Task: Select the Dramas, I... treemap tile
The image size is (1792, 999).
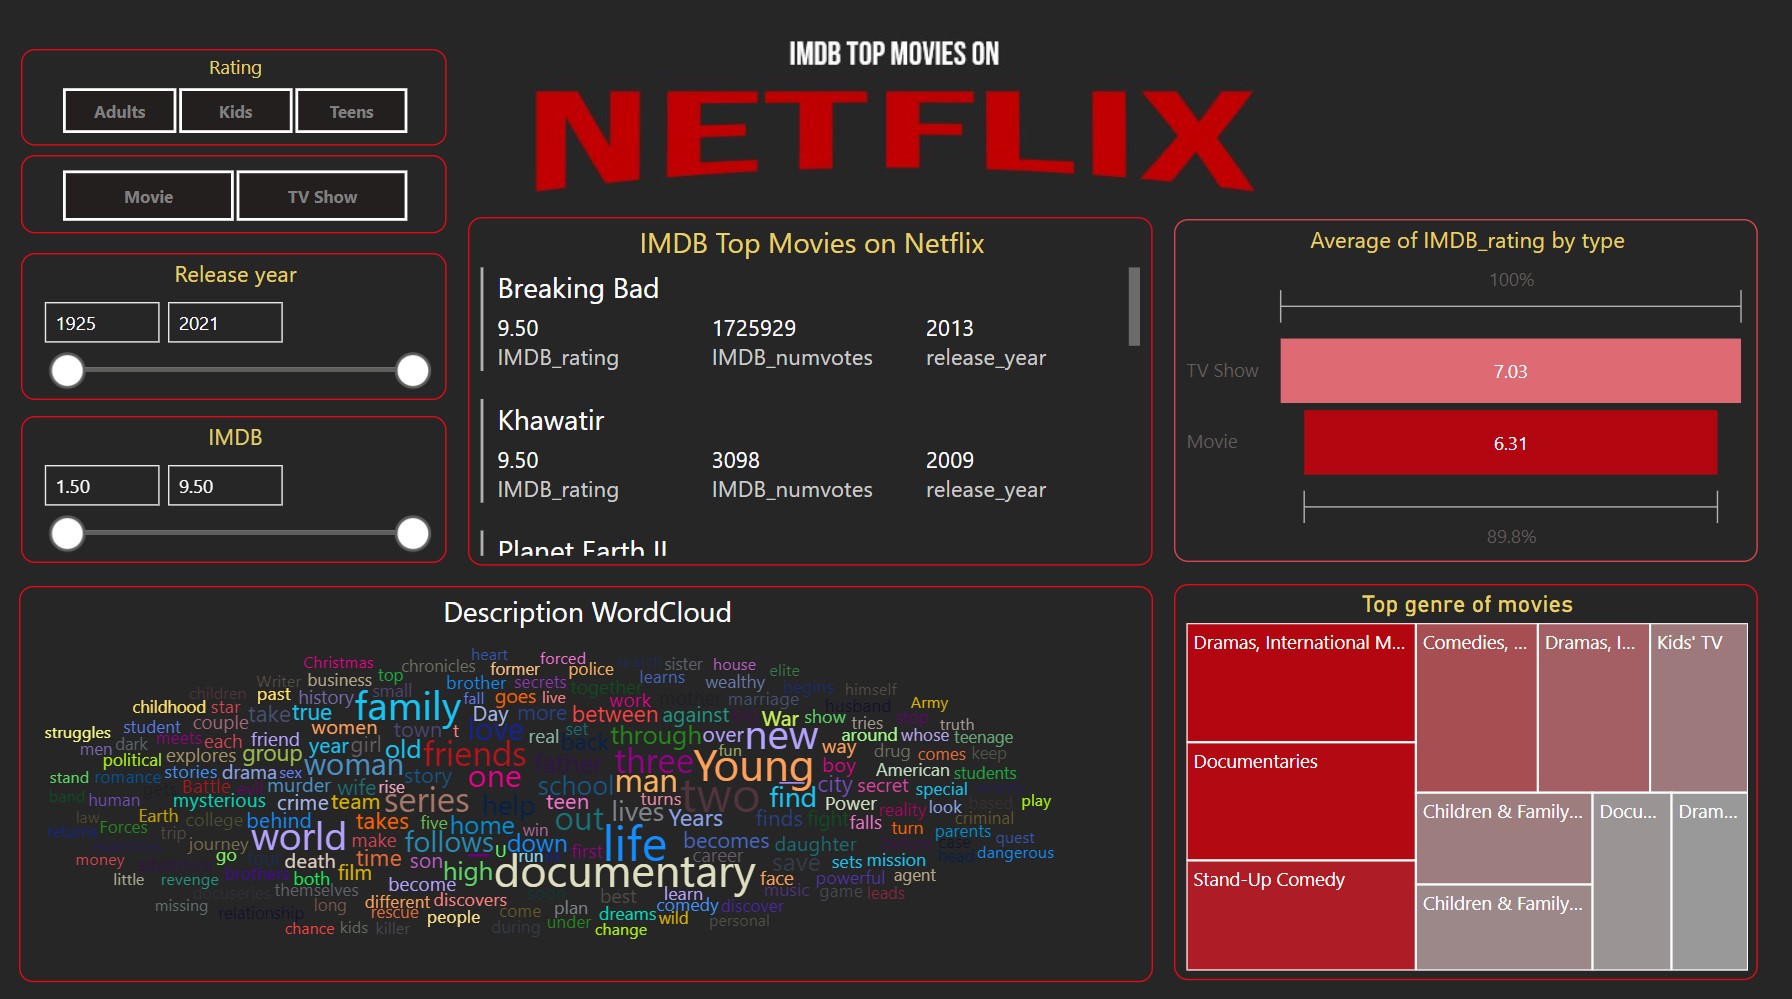Action: click(1593, 708)
